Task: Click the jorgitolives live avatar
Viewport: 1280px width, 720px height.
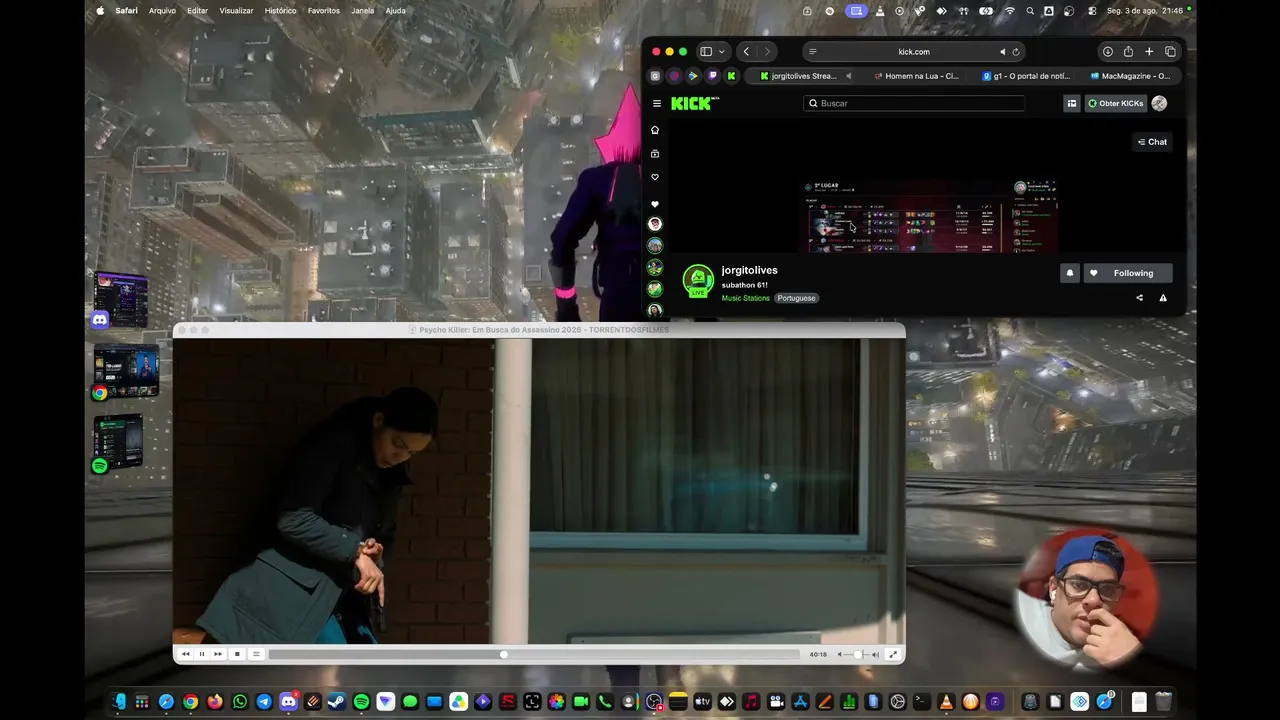Action: click(698, 281)
